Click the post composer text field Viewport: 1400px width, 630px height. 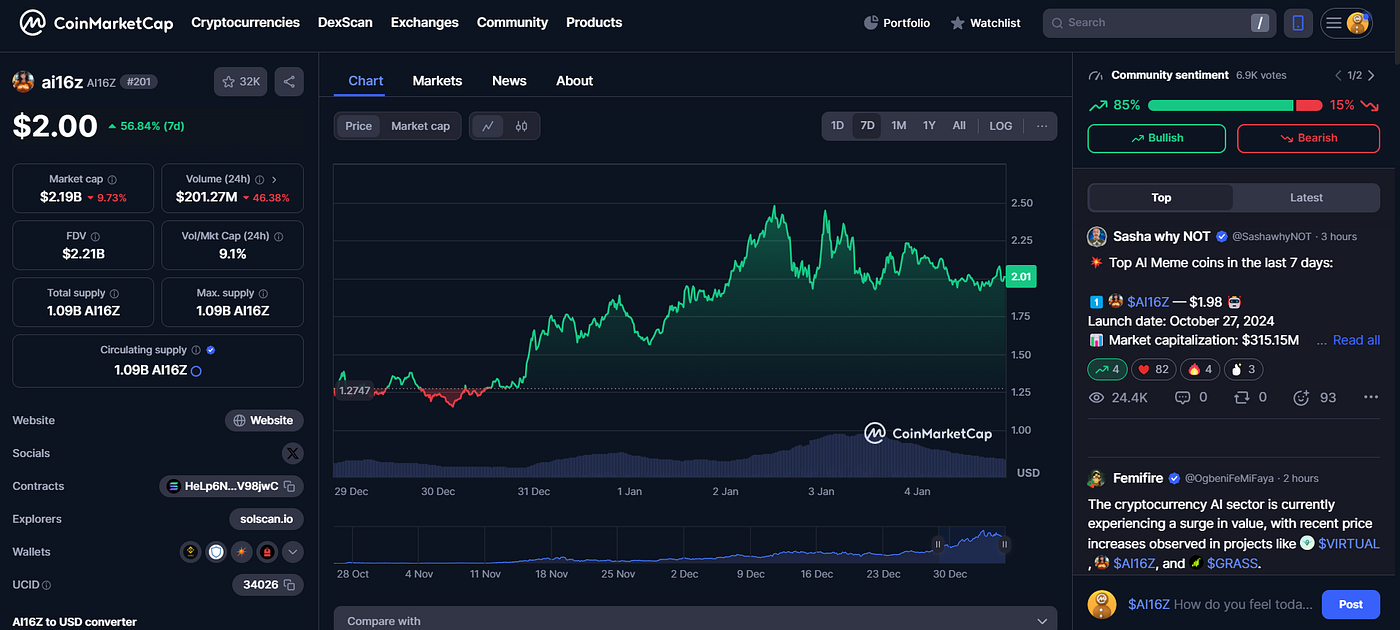pos(1220,604)
